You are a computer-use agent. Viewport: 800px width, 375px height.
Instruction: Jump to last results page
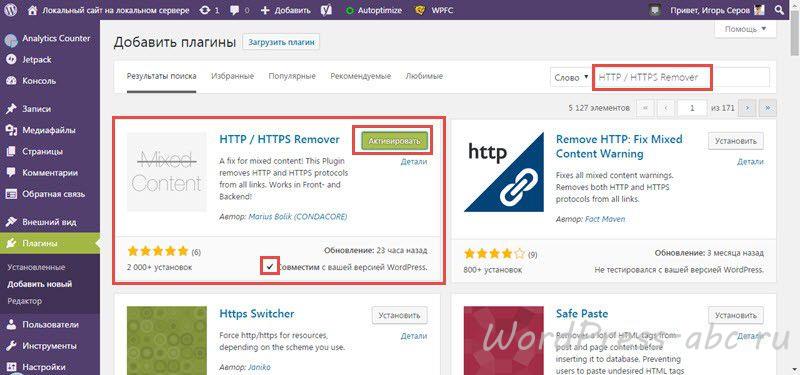click(767, 108)
